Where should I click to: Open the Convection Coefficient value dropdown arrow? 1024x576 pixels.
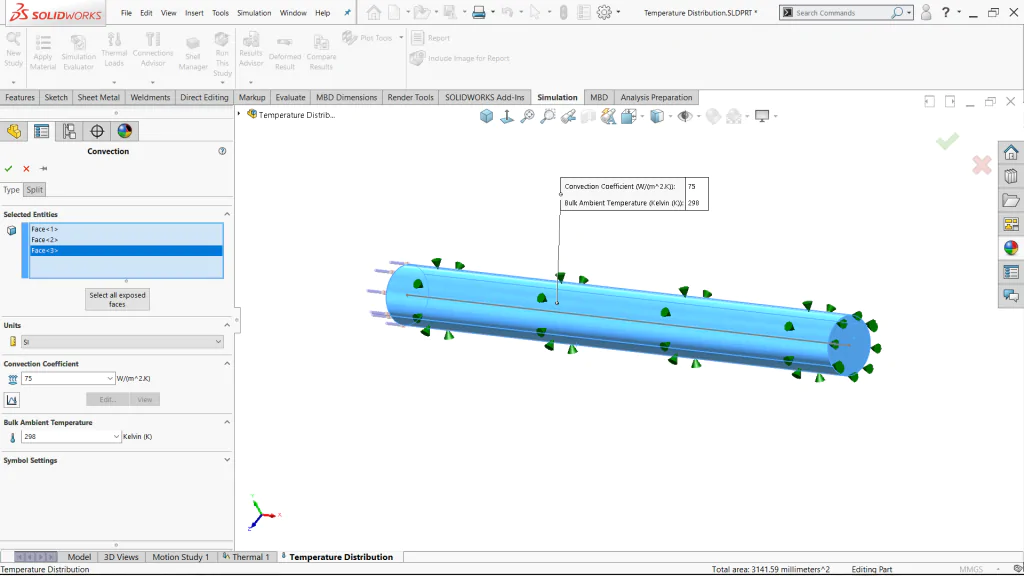[110, 379]
